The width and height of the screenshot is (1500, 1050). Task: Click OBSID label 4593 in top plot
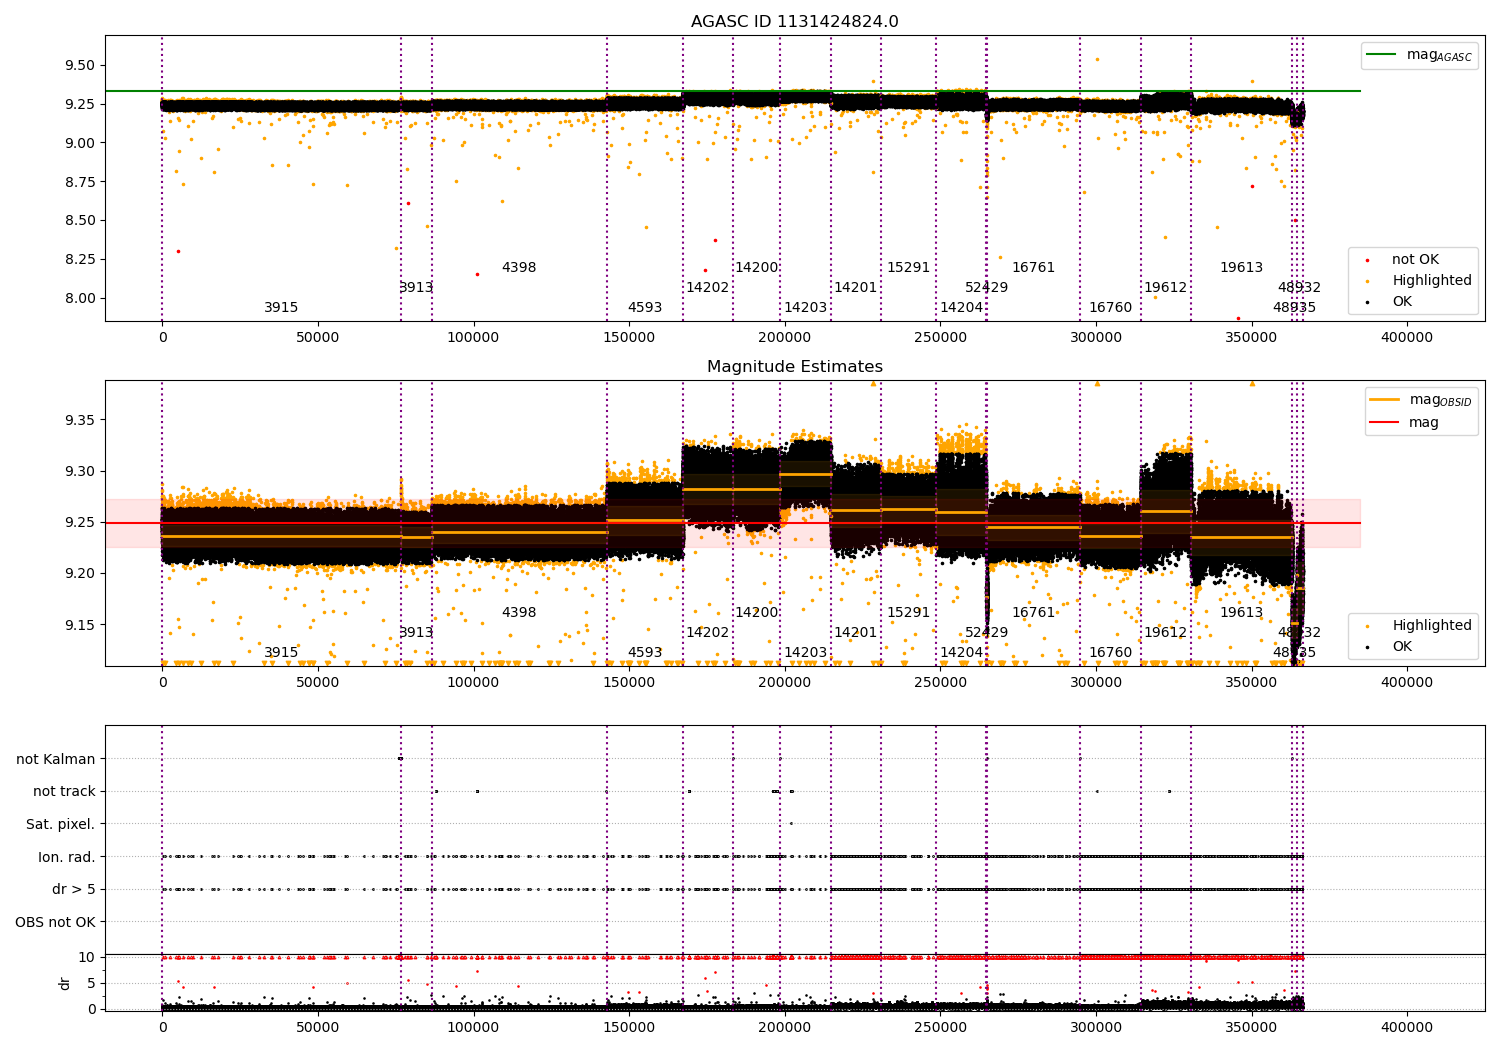click(x=645, y=307)
